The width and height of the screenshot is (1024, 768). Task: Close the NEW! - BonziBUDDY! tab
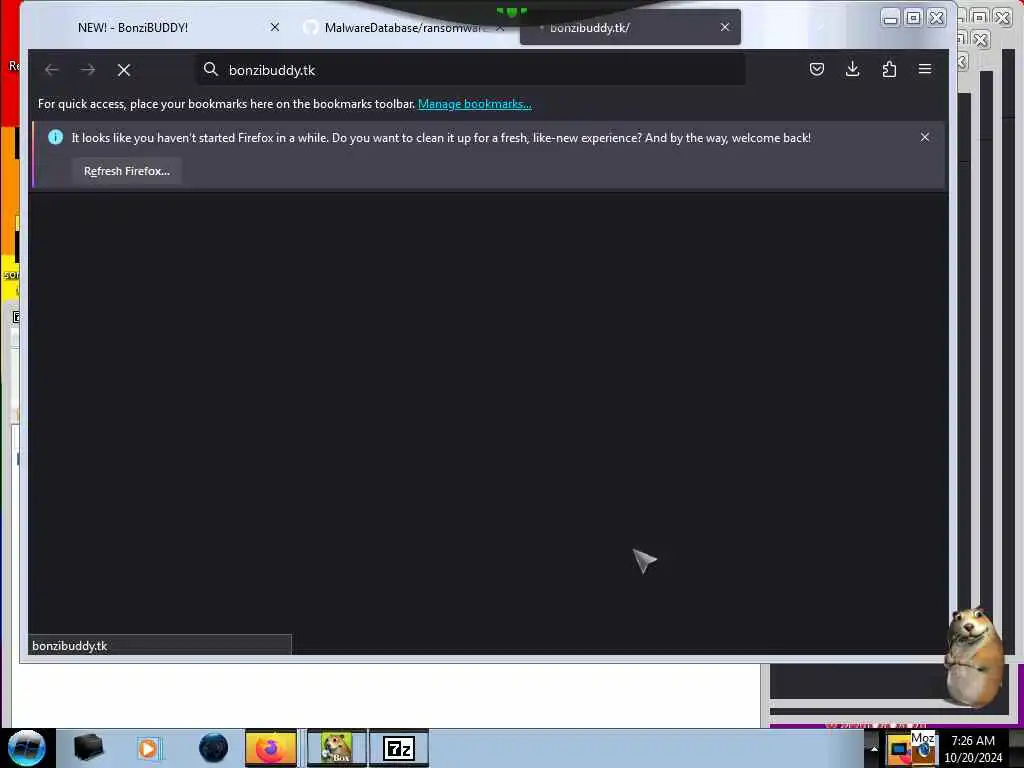coord(275,27)
